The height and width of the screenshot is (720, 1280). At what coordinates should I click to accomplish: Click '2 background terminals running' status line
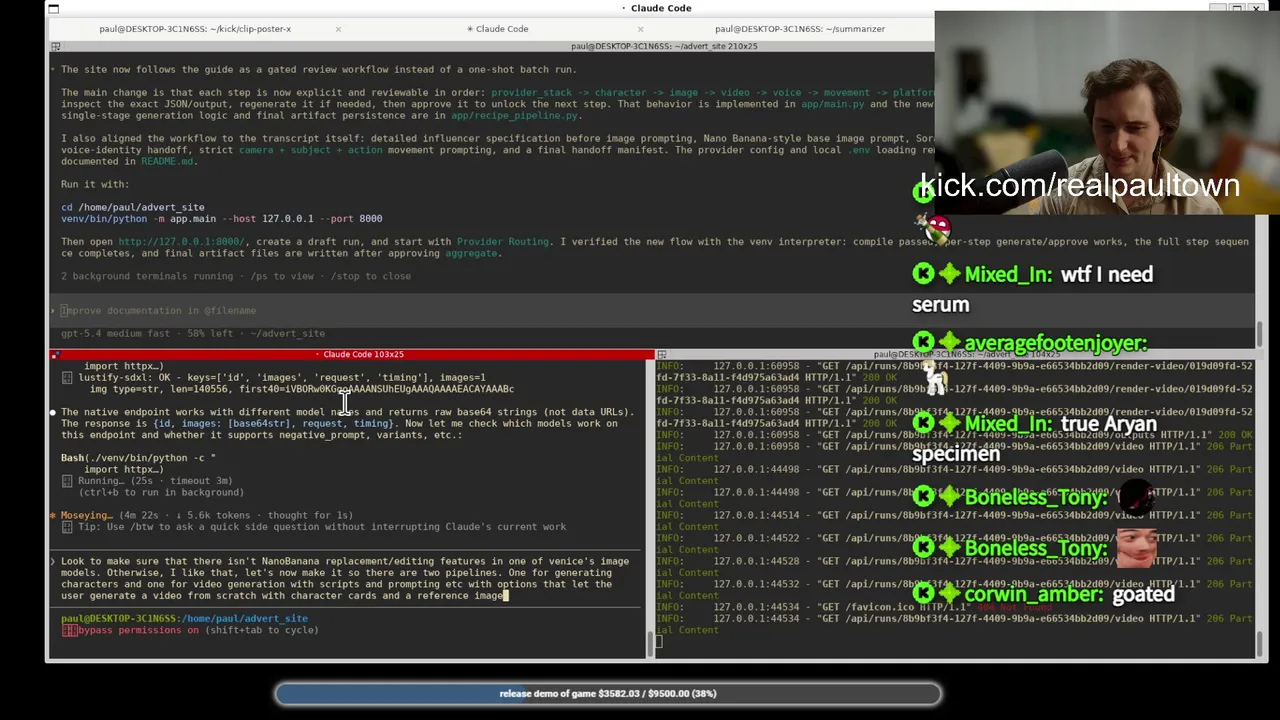pyautogui.click(x=236, y=276)
